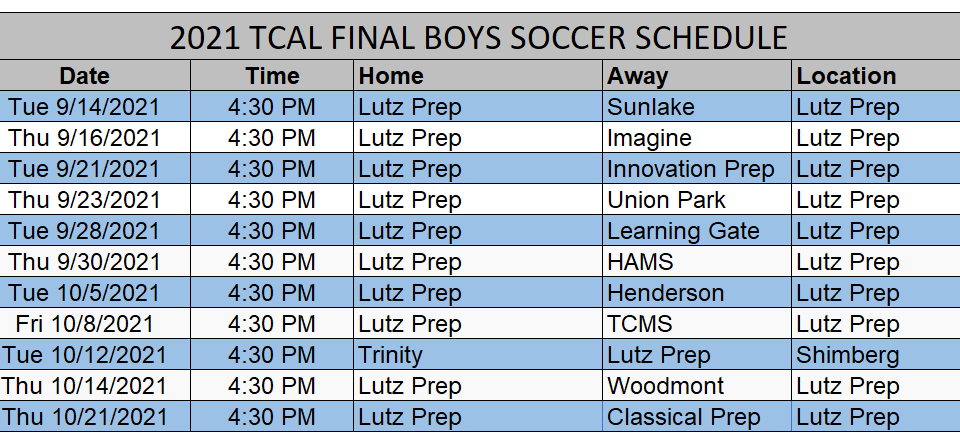Click the Trinity home team cell
This screenshot has height=446, width=960.
pos(478,355)
